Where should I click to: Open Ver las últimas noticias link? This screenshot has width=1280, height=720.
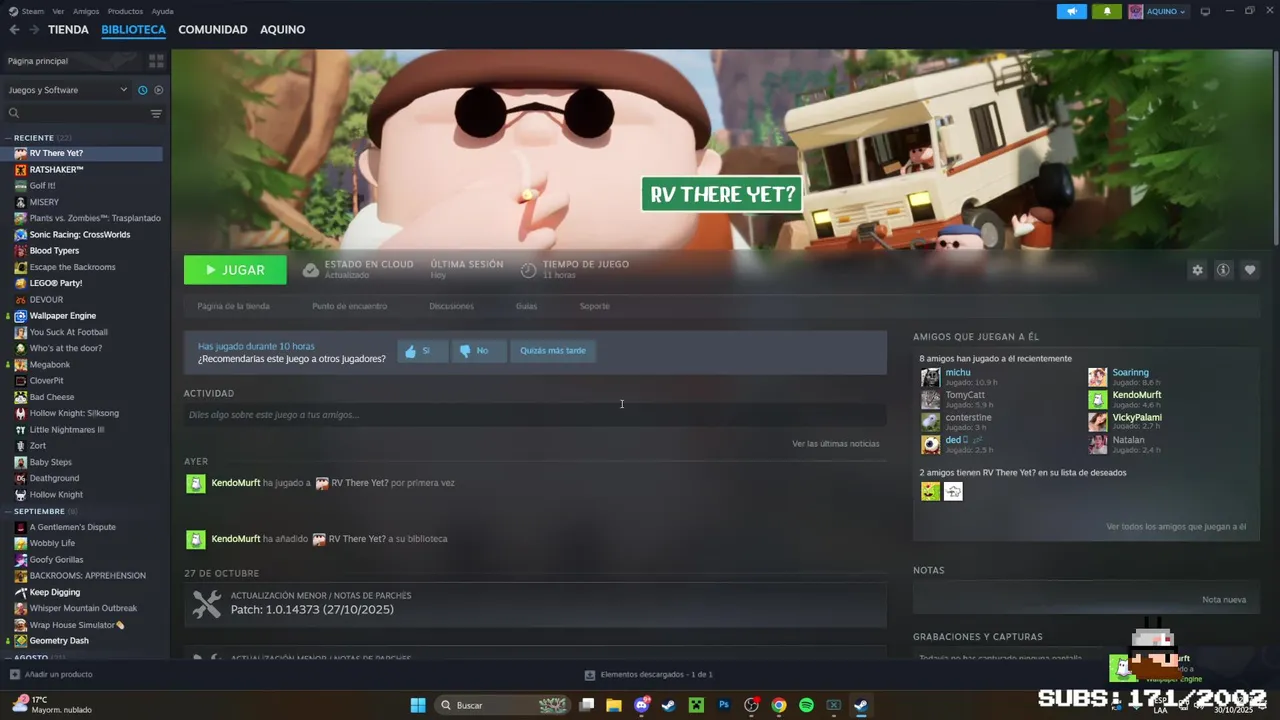click(x=836, y=444)
